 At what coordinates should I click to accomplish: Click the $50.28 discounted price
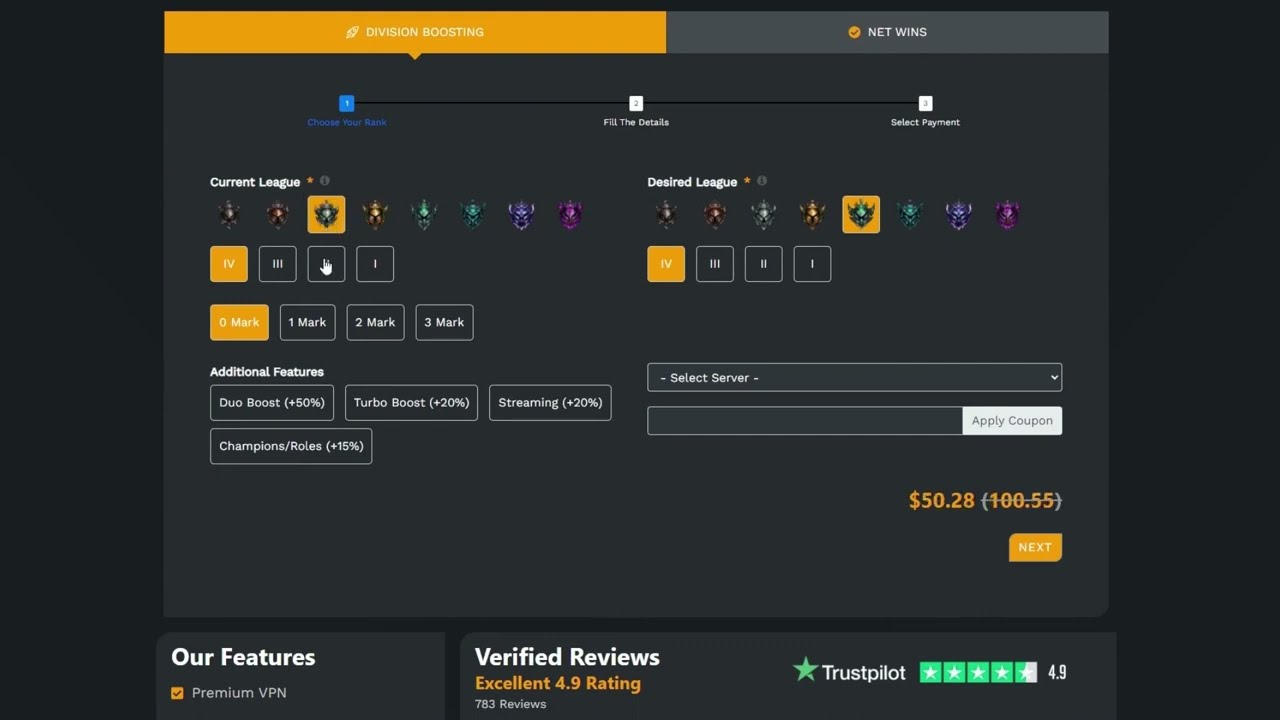click(x=941, y=501)
